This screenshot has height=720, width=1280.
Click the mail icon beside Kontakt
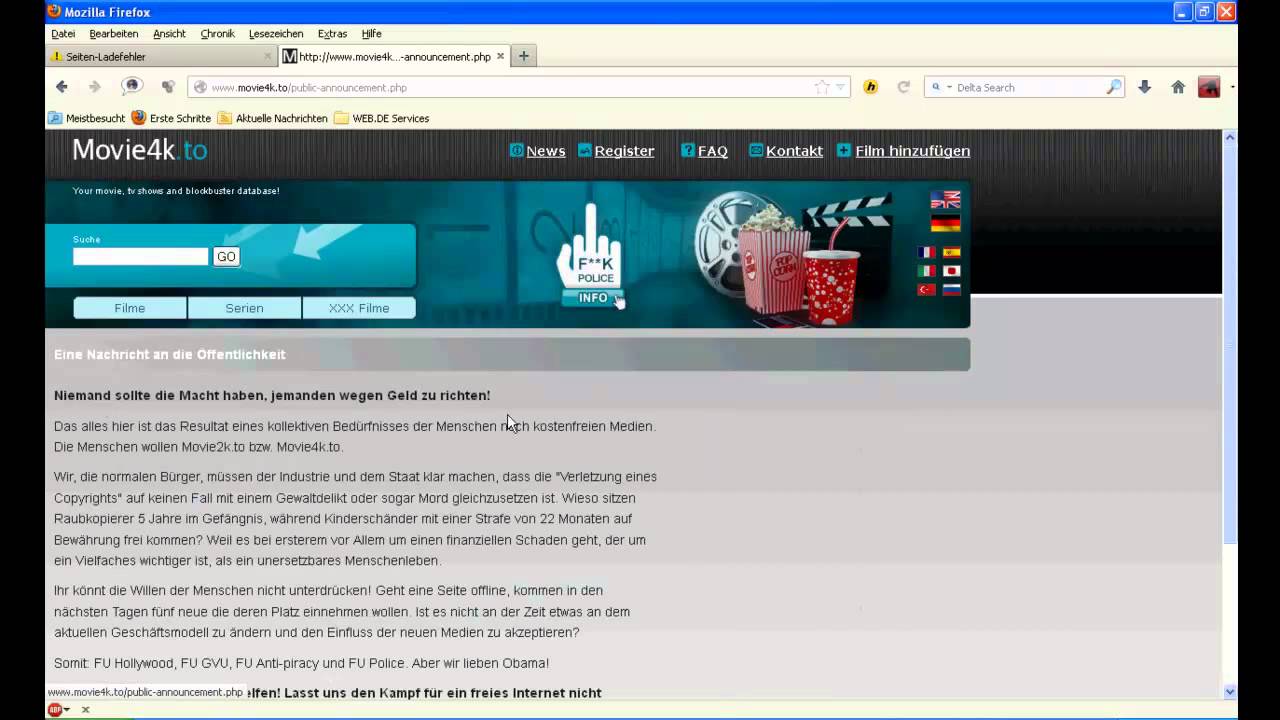[756, 150]
